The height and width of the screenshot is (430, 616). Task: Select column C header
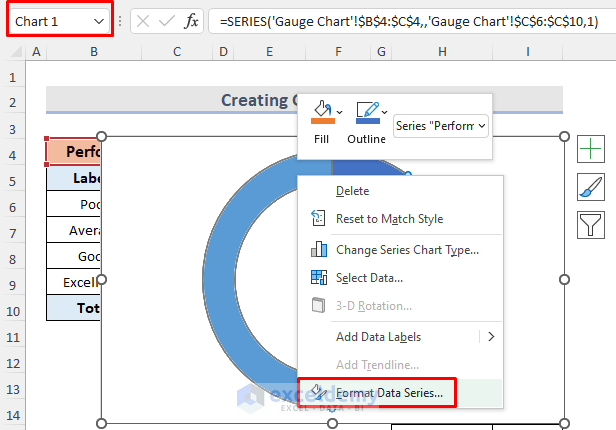pyautogui.click(x=177, y=51)
